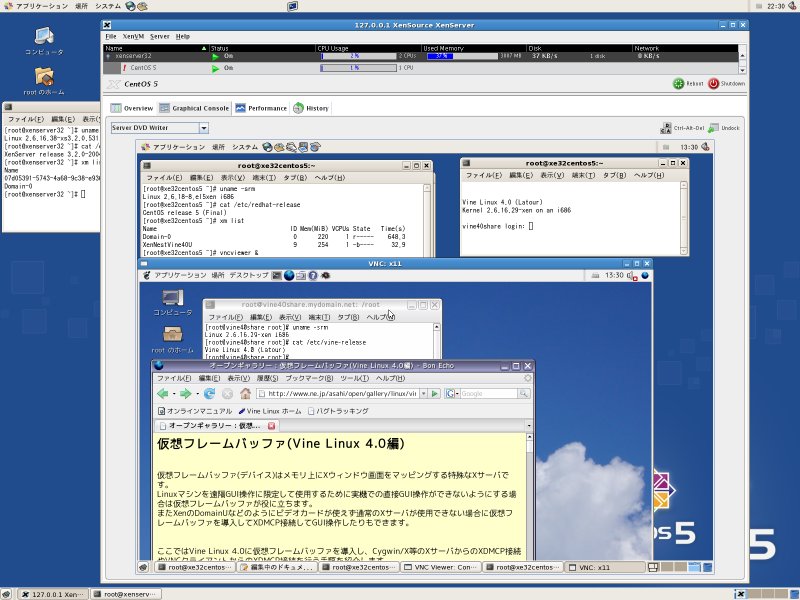
Task: Click the Status column header
Action: [262, 48]
